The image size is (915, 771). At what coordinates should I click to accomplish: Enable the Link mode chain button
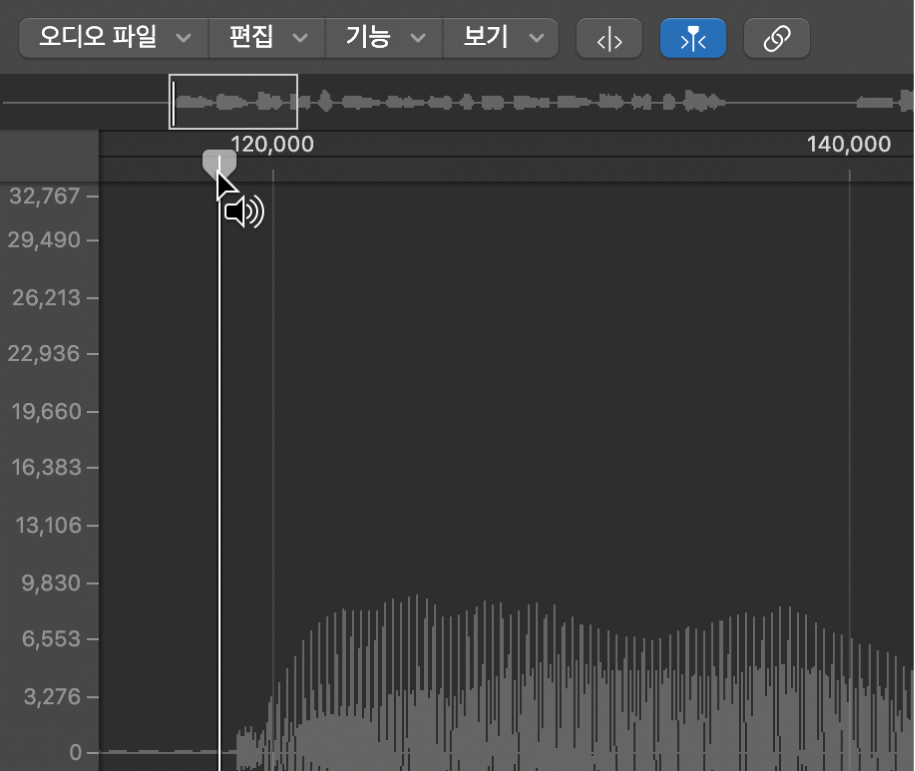(x=777, y=38)
